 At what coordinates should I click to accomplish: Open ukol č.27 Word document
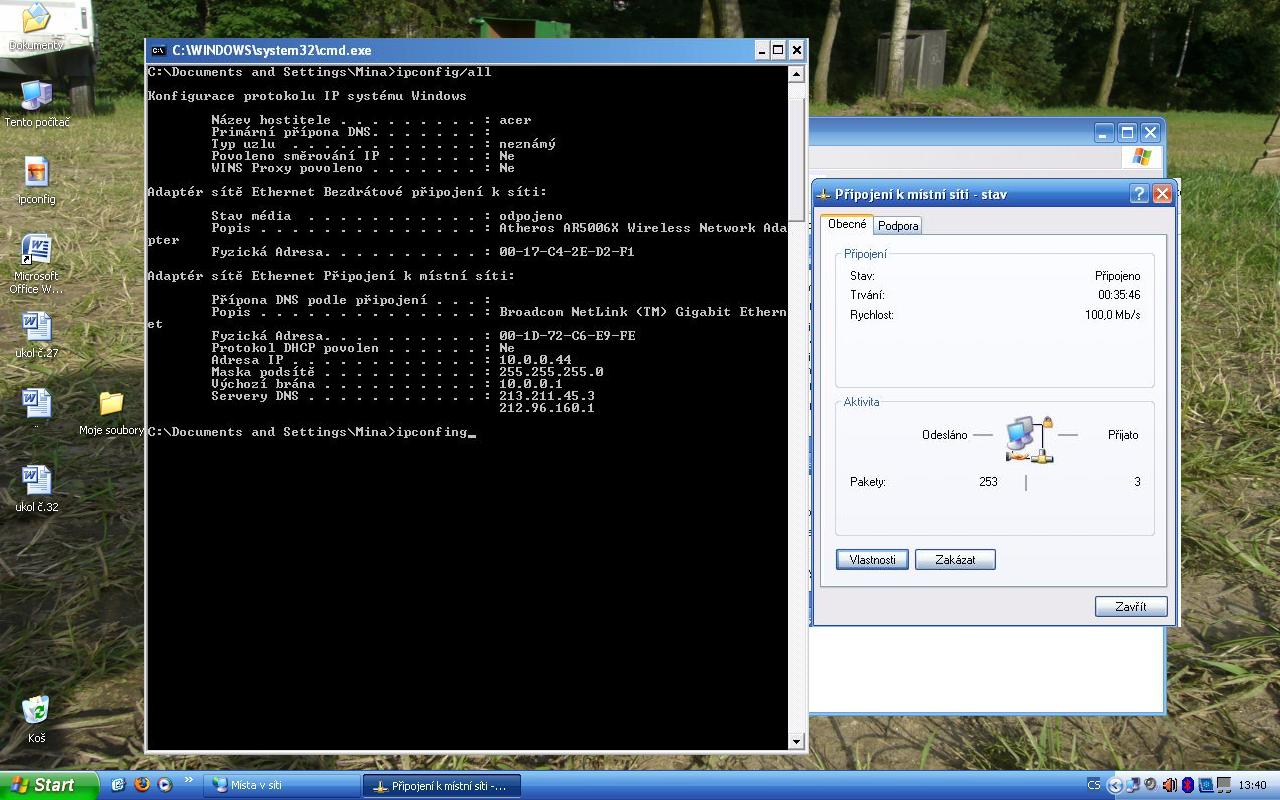point(36,328)
